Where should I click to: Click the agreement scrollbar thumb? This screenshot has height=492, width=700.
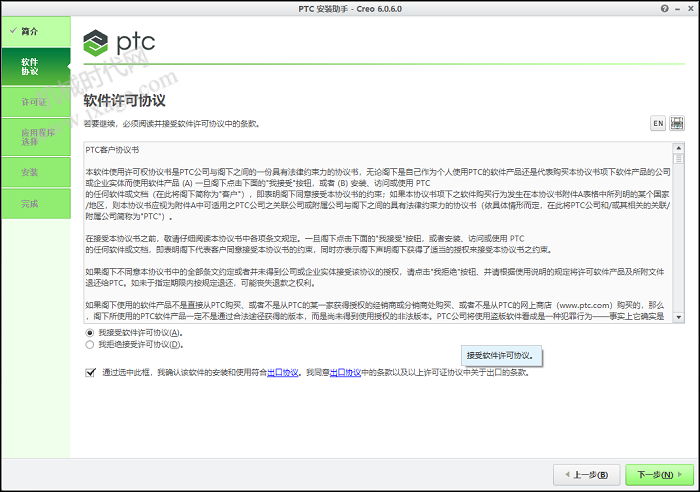coord(679,158)
